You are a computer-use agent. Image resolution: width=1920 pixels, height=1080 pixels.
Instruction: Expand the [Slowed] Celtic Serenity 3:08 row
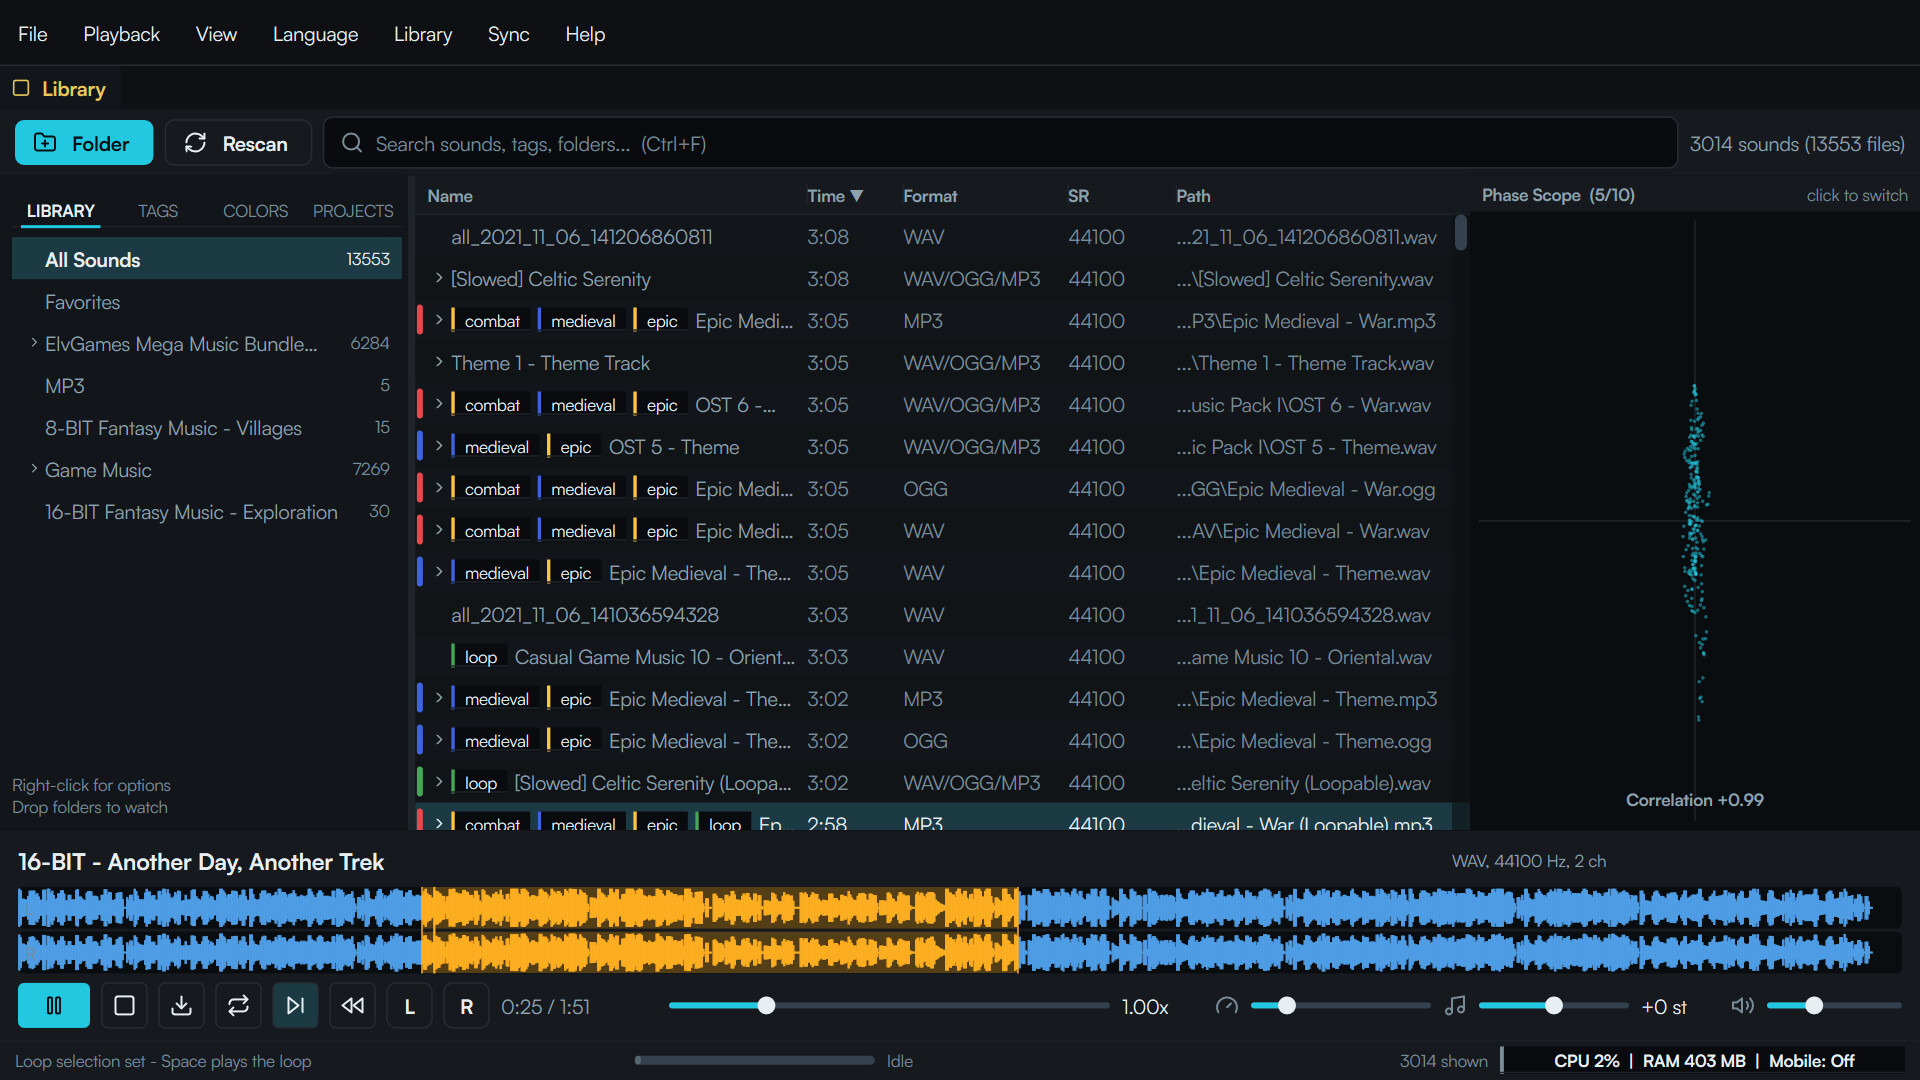438,278
